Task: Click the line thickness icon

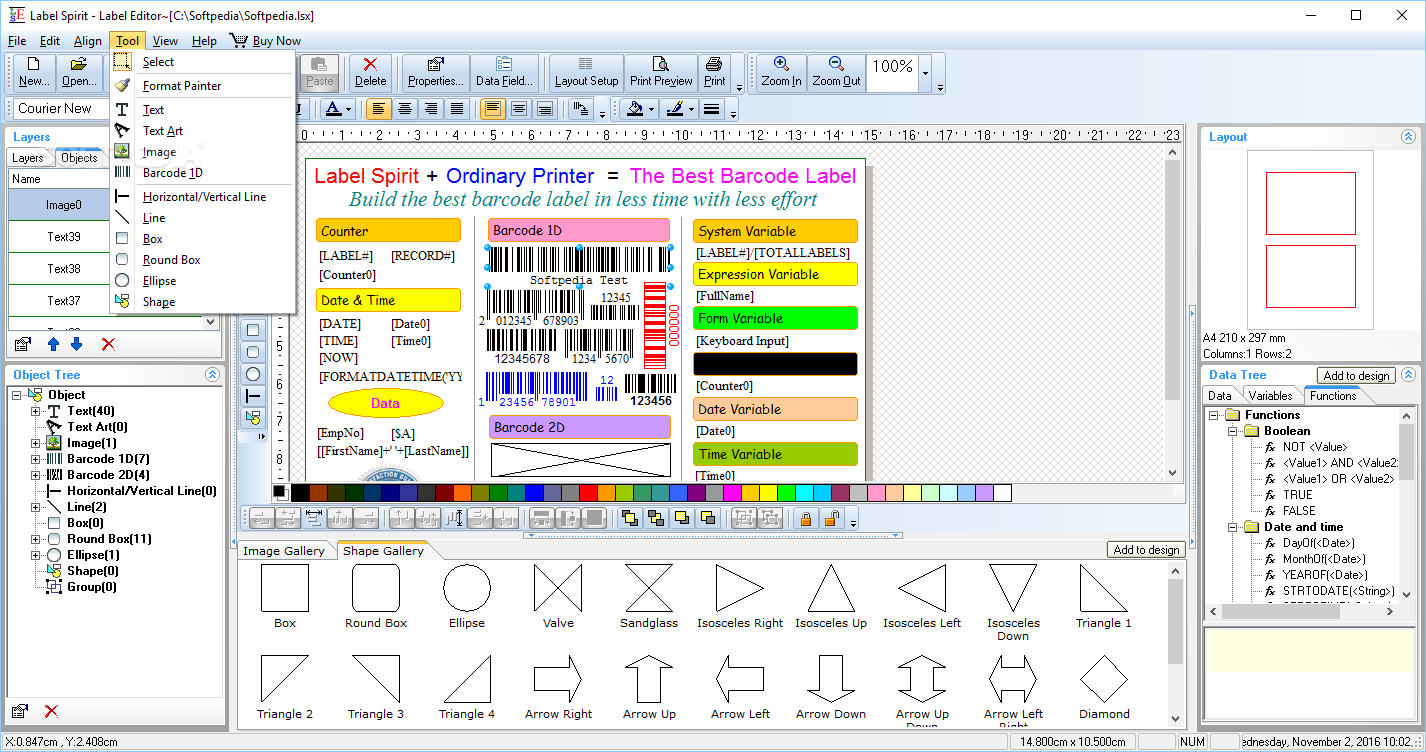Action: pyautogui.click(x=711, y=109)
